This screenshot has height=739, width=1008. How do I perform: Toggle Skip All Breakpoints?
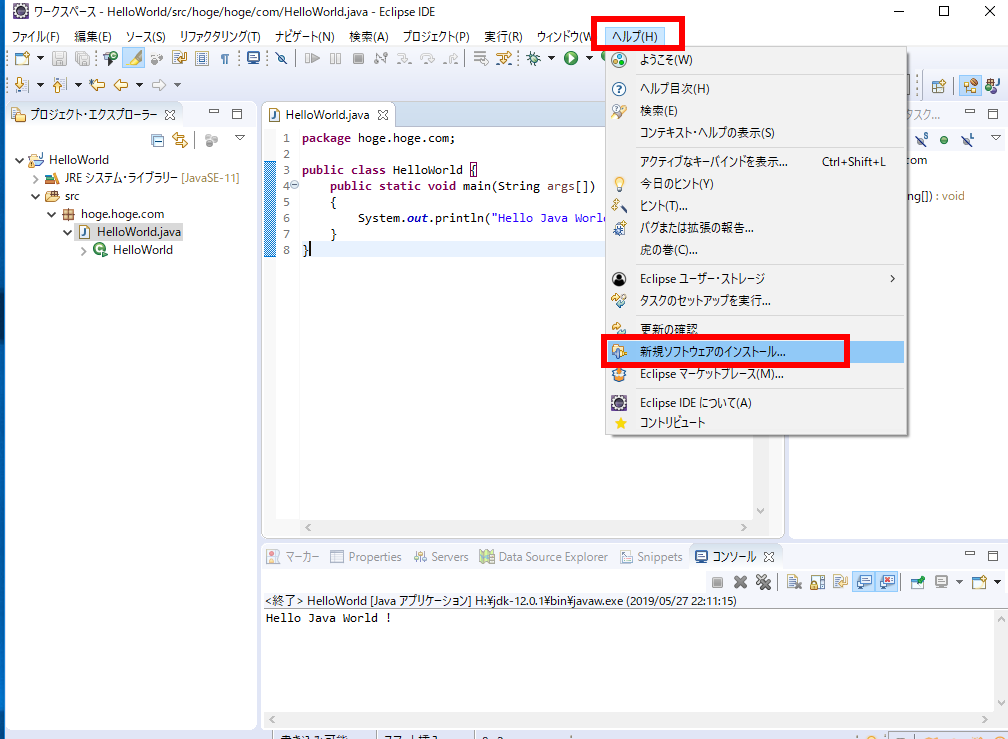coord(281,58)
